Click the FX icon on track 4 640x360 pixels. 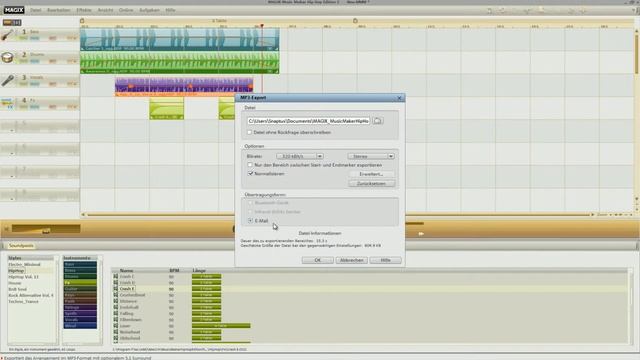[7, 103]
